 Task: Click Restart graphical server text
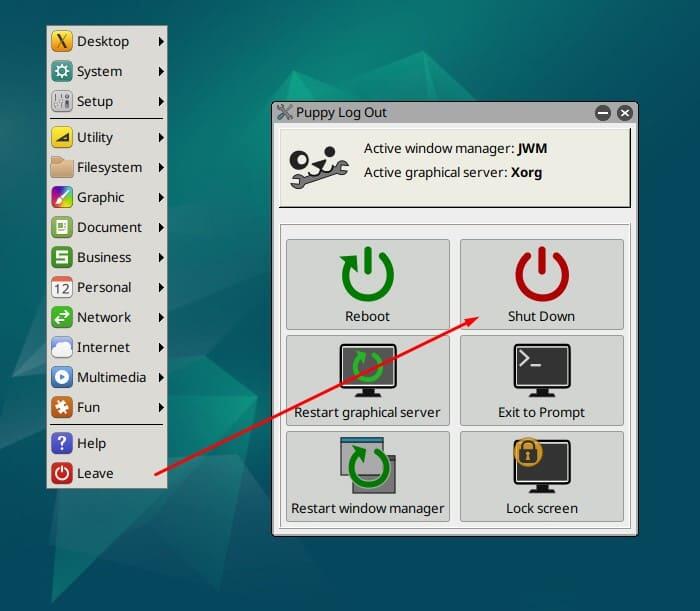coord(367,412)
